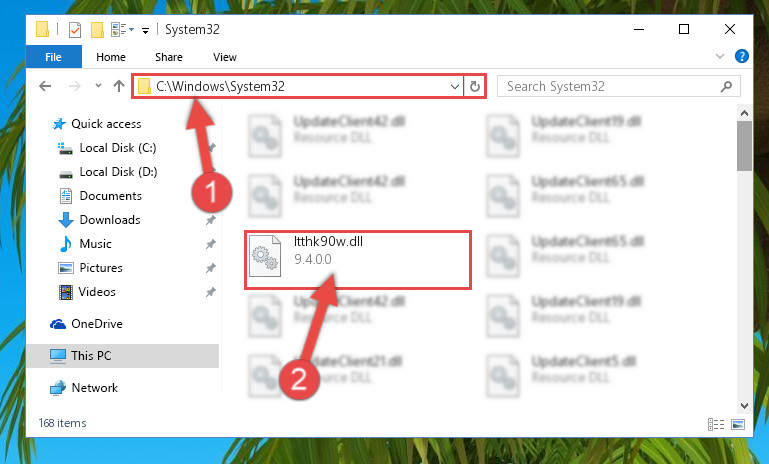
Task: Expand the ribbon with the chevron
Action: click(x=719, y=56)
